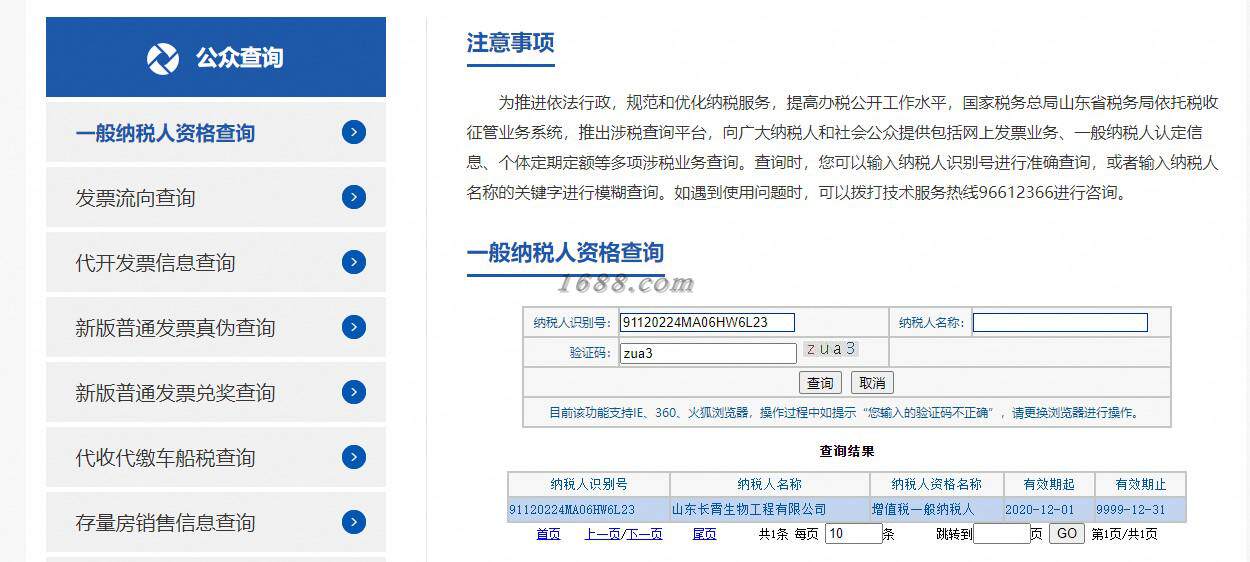Click arrow icon beside 一般纳税人资格查询

354,132
